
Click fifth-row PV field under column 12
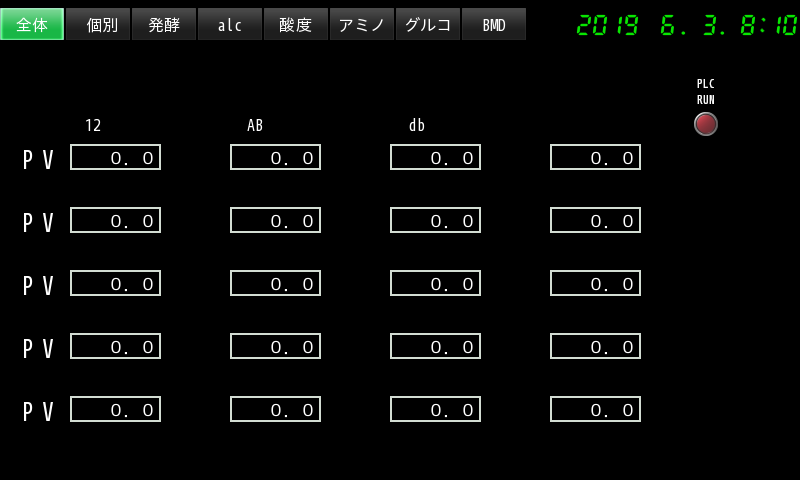tap(115, 409)
